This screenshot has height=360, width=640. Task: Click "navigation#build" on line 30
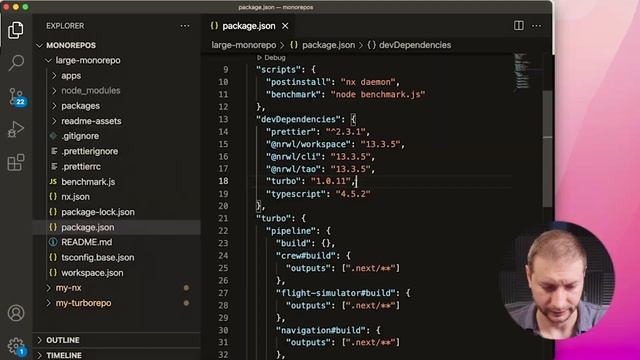tap(320, 330)
